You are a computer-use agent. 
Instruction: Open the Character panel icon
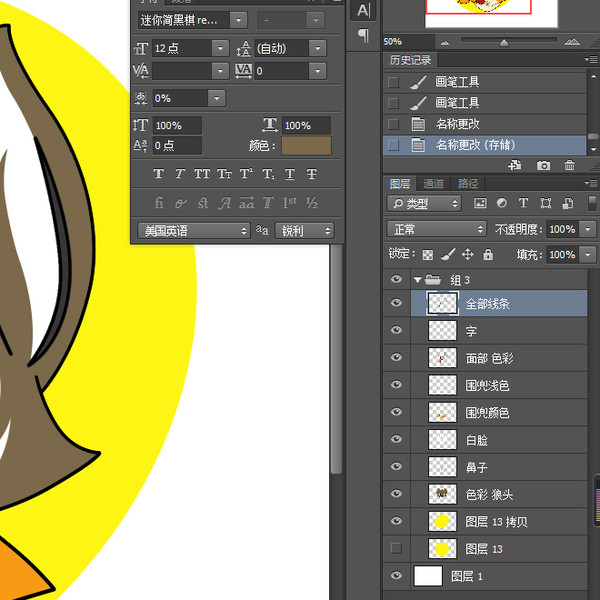coord(363,10)
